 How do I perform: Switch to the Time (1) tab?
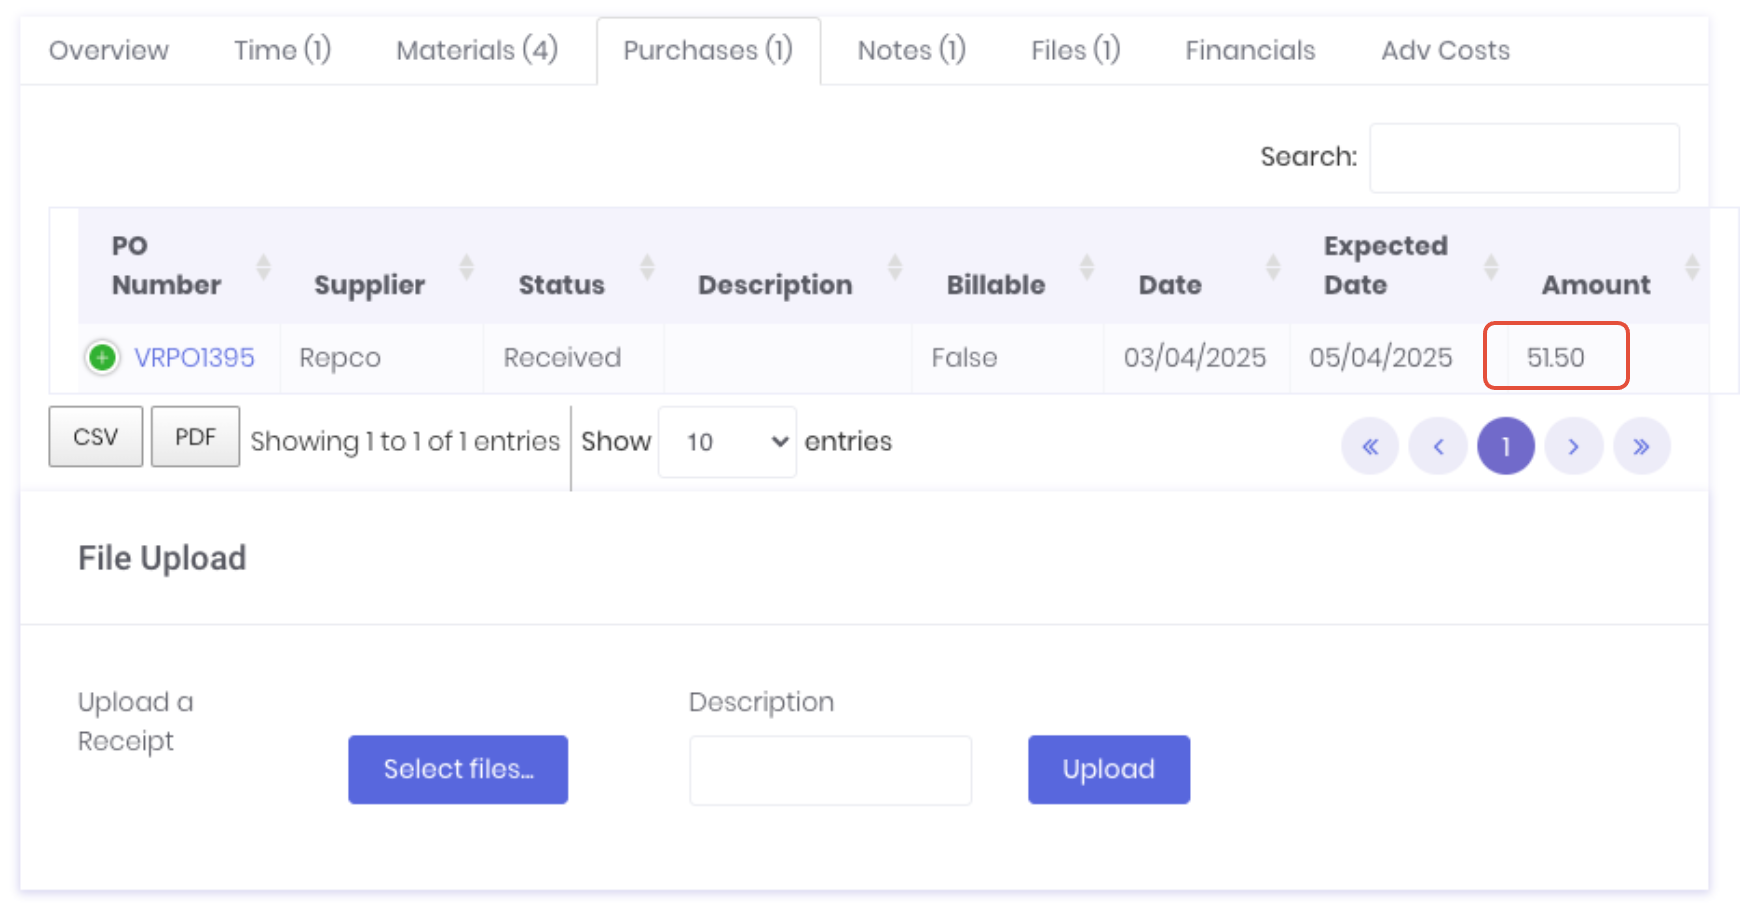[x=282, y=50]
